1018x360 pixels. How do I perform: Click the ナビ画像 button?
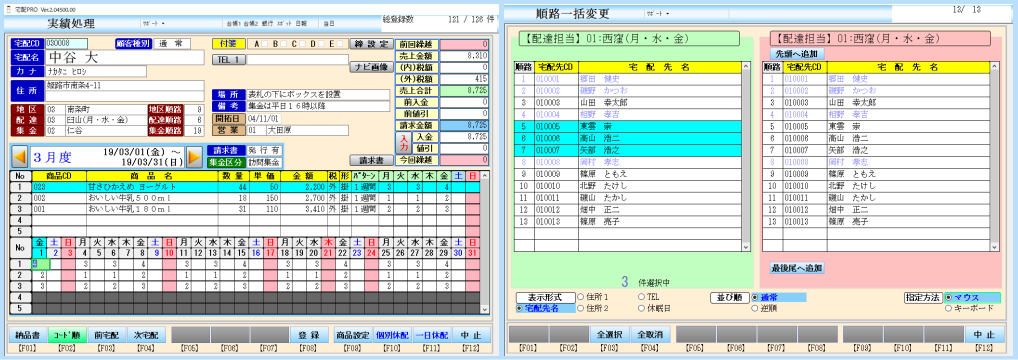coord(371,66)
